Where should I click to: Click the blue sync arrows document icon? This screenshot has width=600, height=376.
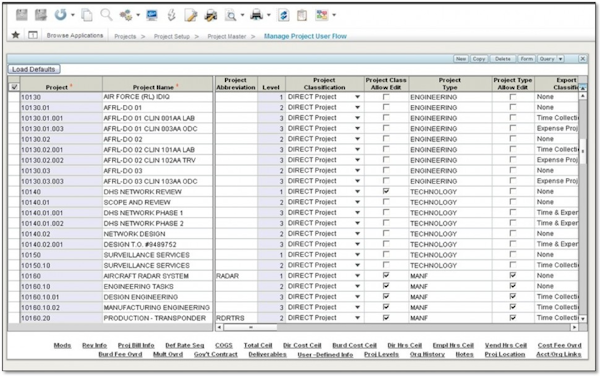coord(283,15)
